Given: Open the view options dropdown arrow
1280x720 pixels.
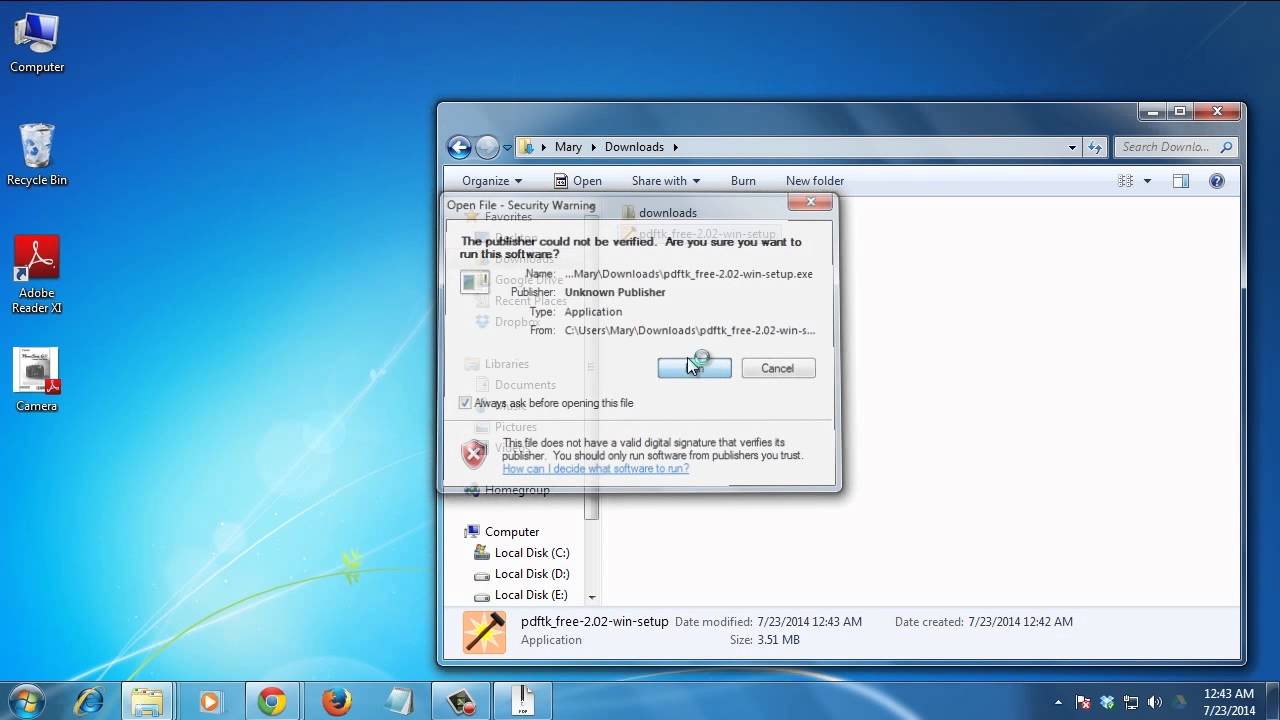Looking at the screenshot, I should pyautogui.click(x=1147, y=181).
